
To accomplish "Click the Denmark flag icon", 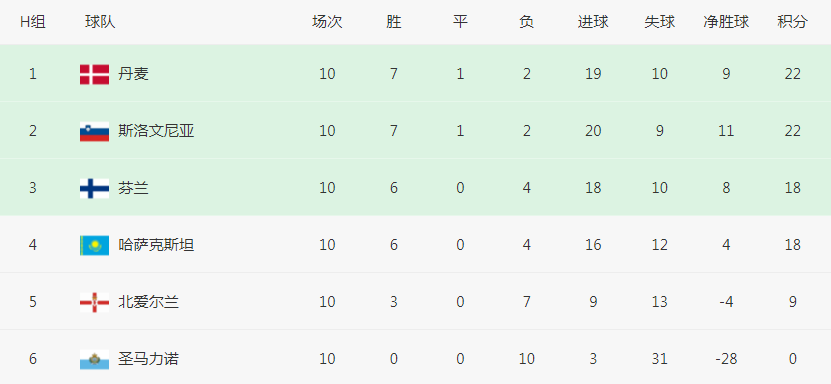I will (94, 74).
